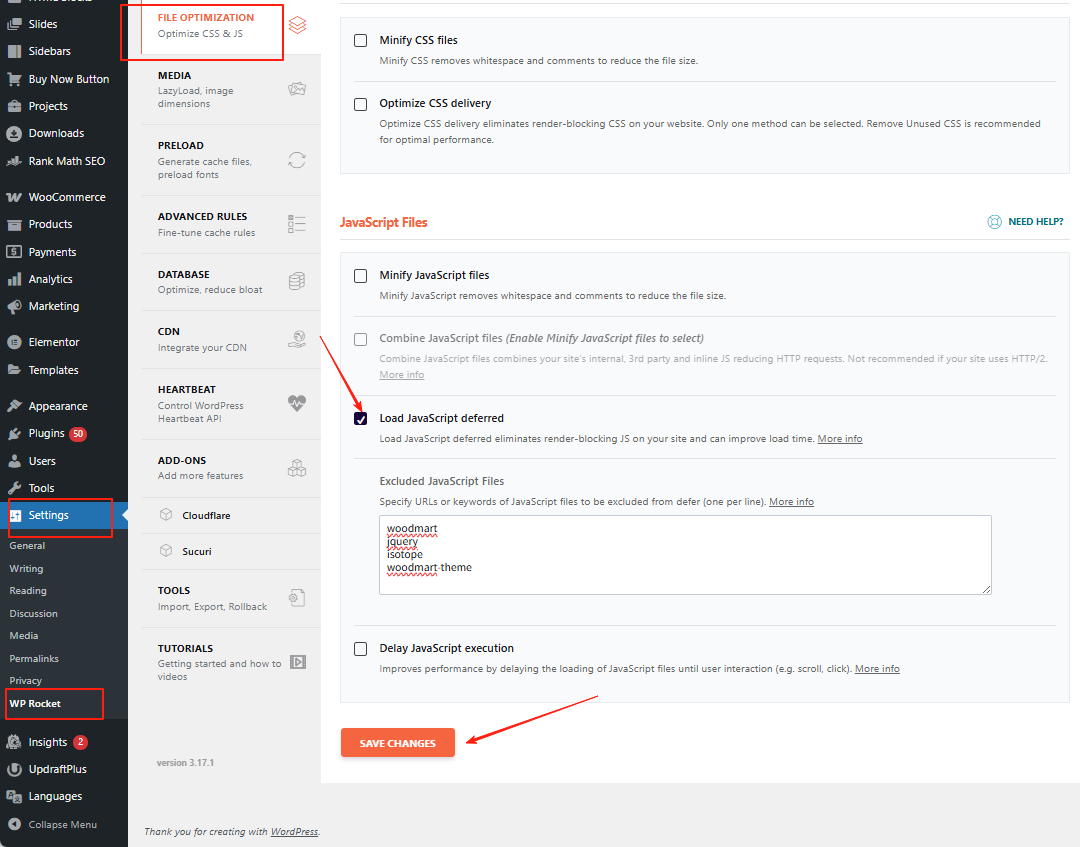
Task: Expand the WooCommerce sidebar menu
Action: point(66,197)
